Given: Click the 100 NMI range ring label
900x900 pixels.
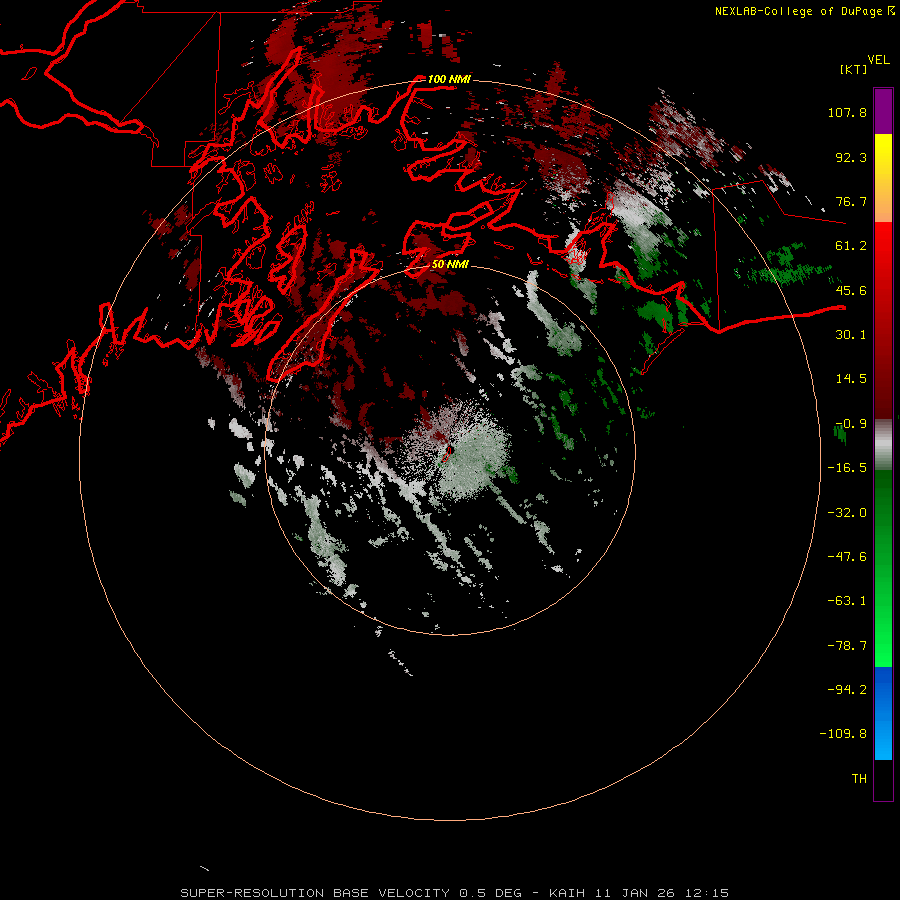Looking at the screenshot, I should click(449, 79).
